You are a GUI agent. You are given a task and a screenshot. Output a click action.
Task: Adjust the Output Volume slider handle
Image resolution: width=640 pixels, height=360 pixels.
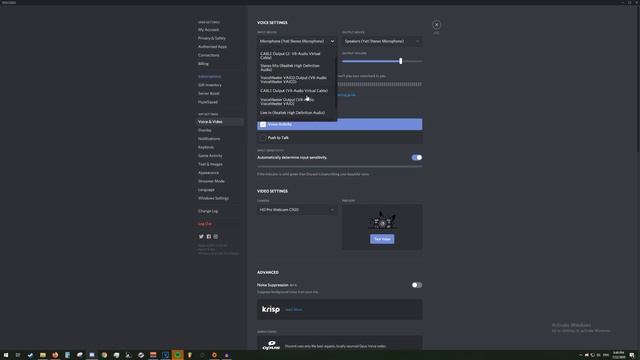coord(401,61)
